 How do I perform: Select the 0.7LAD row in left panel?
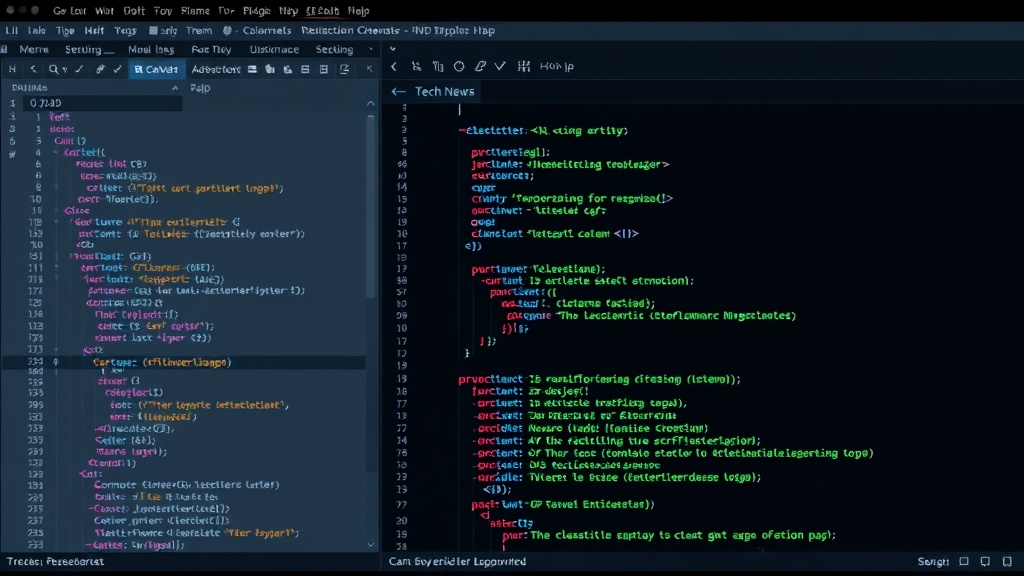[103, 103]
